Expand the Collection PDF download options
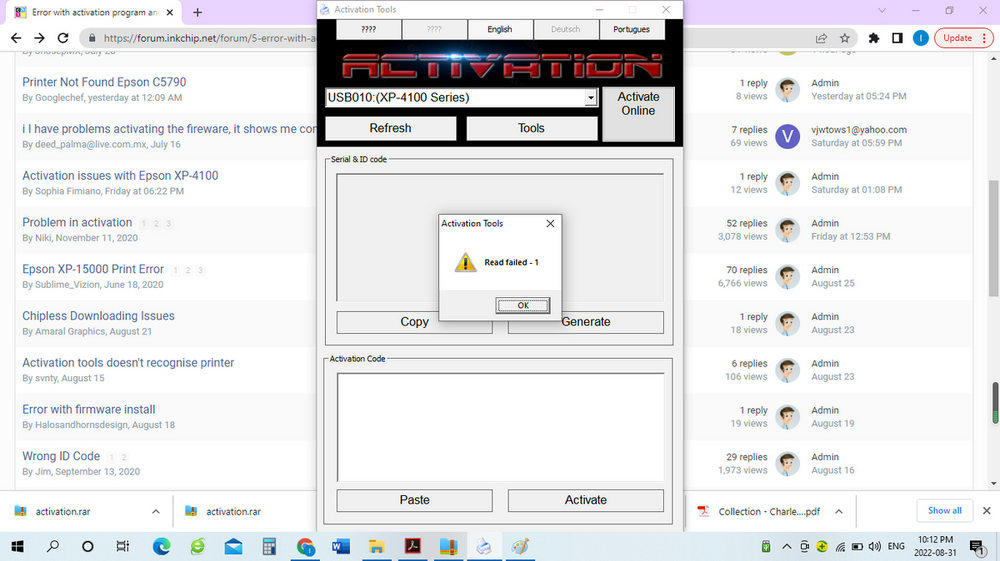The image size is (1000, 561). tap(839, 511)
